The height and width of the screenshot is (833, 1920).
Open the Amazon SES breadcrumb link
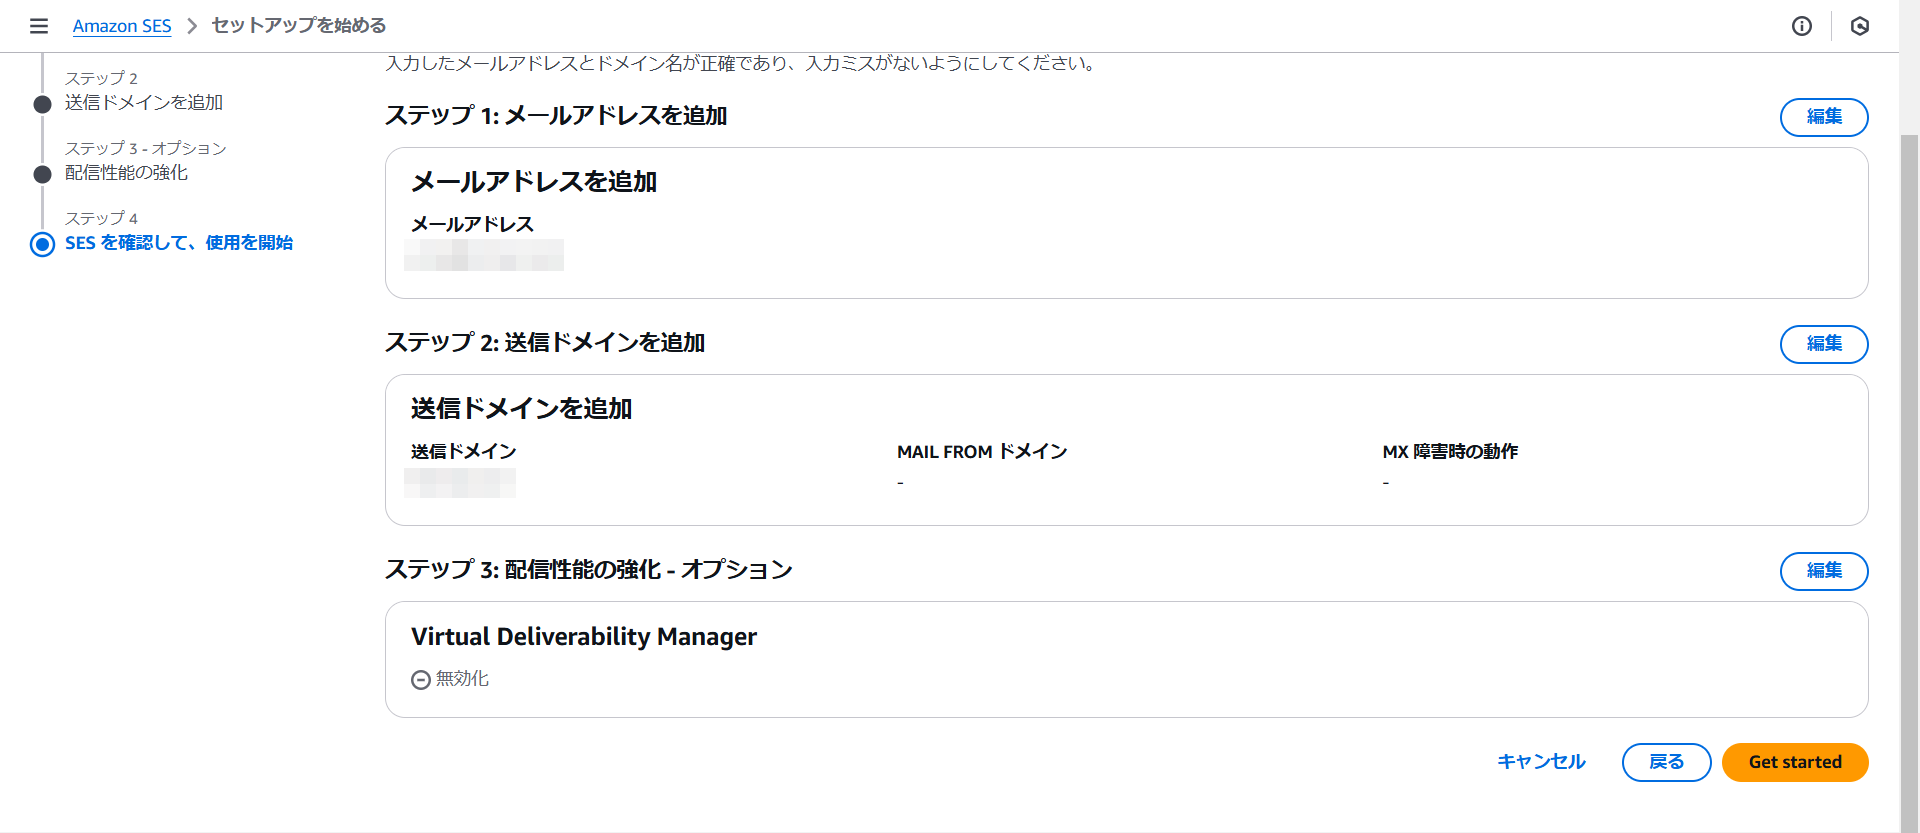tap(122, 26)
